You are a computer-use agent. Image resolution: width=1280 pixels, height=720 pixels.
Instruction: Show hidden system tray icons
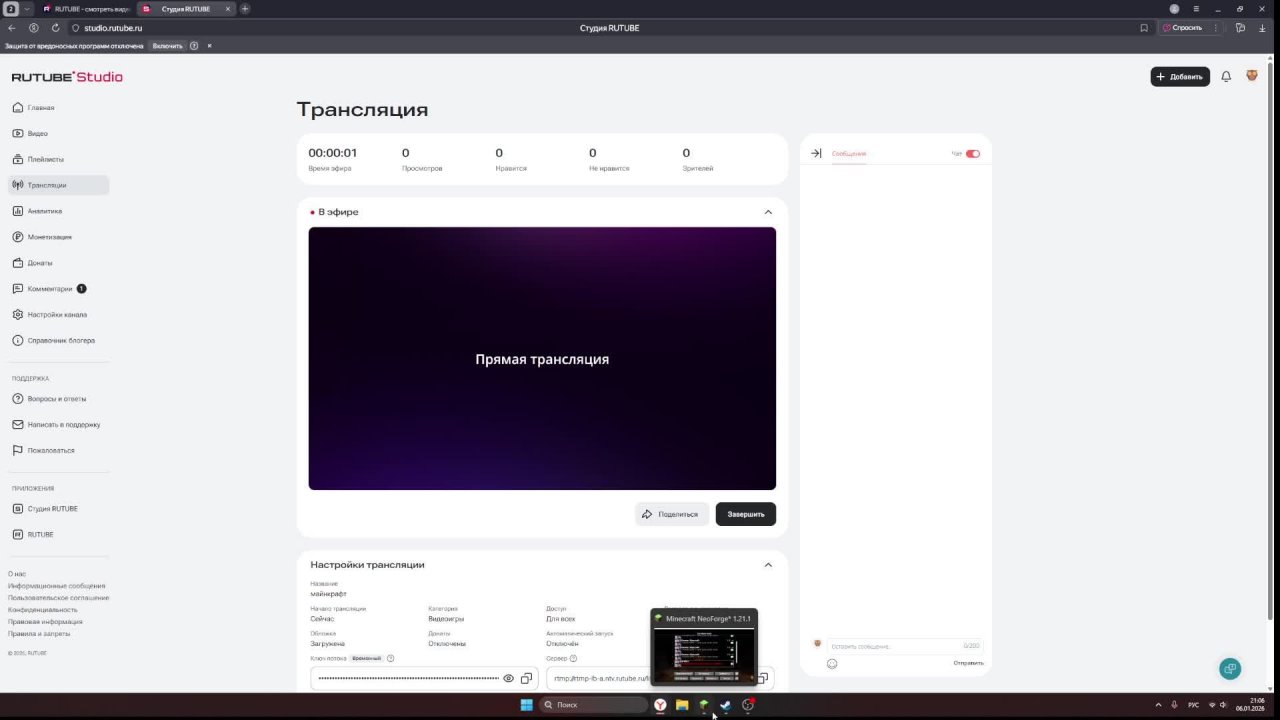coord(1159,705)
